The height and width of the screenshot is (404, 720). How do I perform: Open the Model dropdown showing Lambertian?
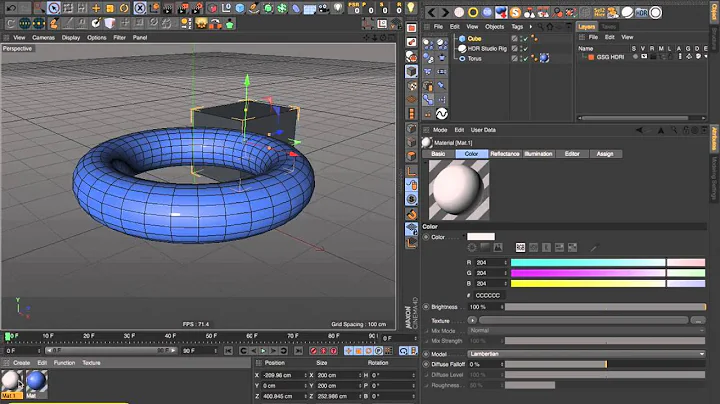pos(586,354)
